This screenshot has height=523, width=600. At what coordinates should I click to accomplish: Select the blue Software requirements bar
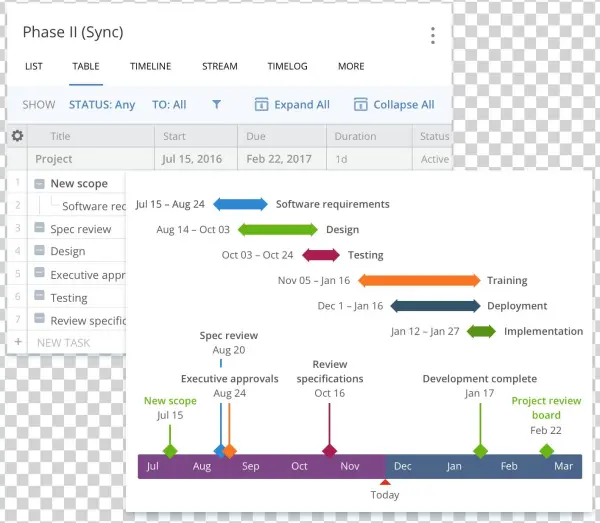(x=240, y=204)
